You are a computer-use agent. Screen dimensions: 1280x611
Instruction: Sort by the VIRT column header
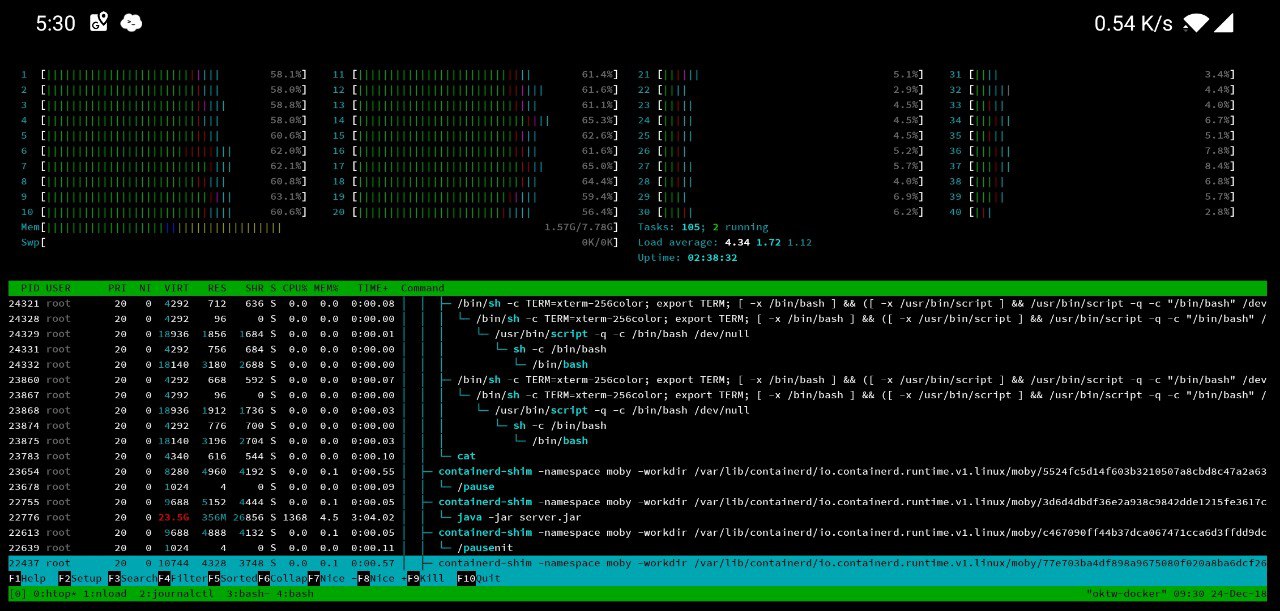(x=176, y=288)
